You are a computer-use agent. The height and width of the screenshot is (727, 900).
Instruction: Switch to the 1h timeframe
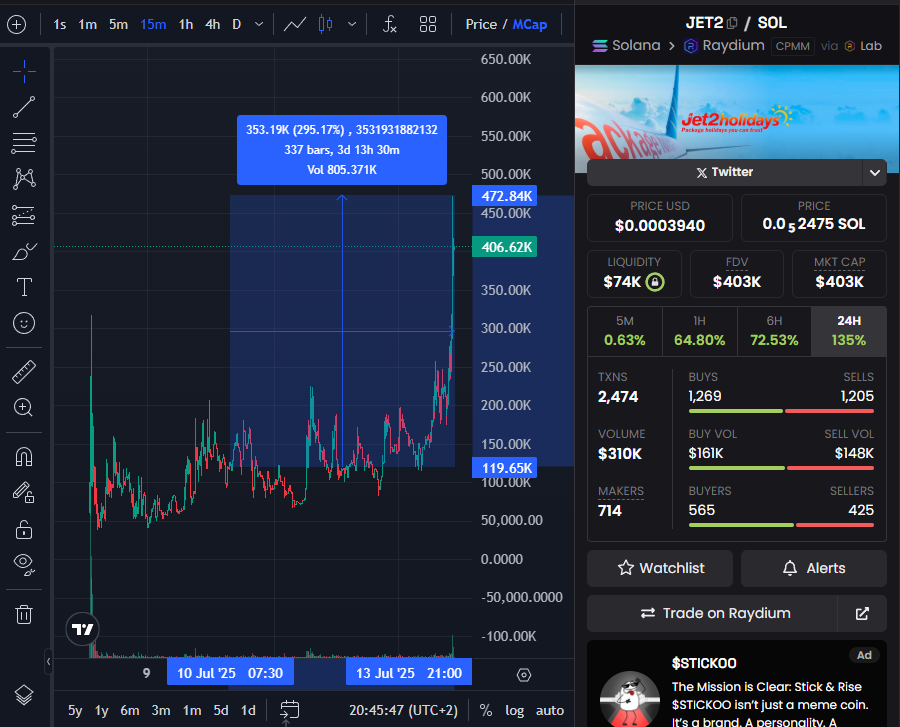[186, 25]
